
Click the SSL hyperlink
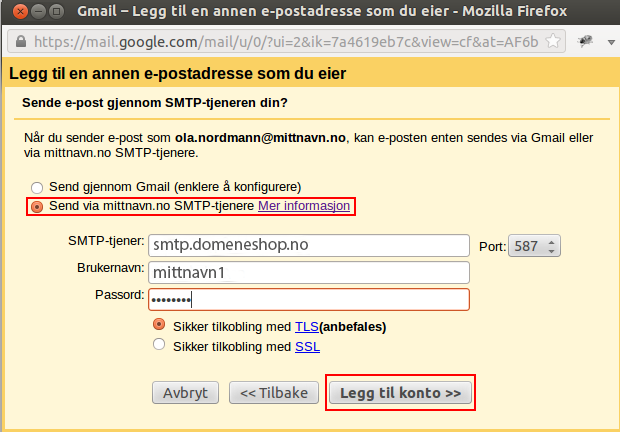click(307, 346)
